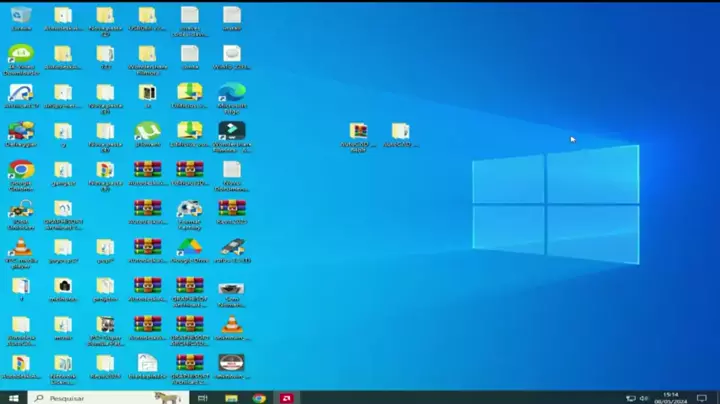Open Task View from the taskbar

pyautogui.click(x=203, y=397)
